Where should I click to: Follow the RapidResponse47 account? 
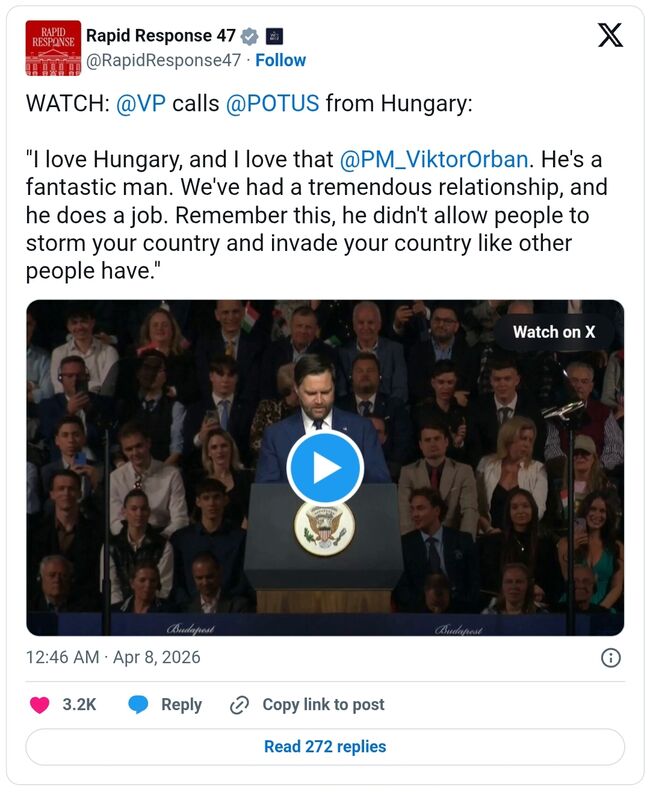coord(281,60)
